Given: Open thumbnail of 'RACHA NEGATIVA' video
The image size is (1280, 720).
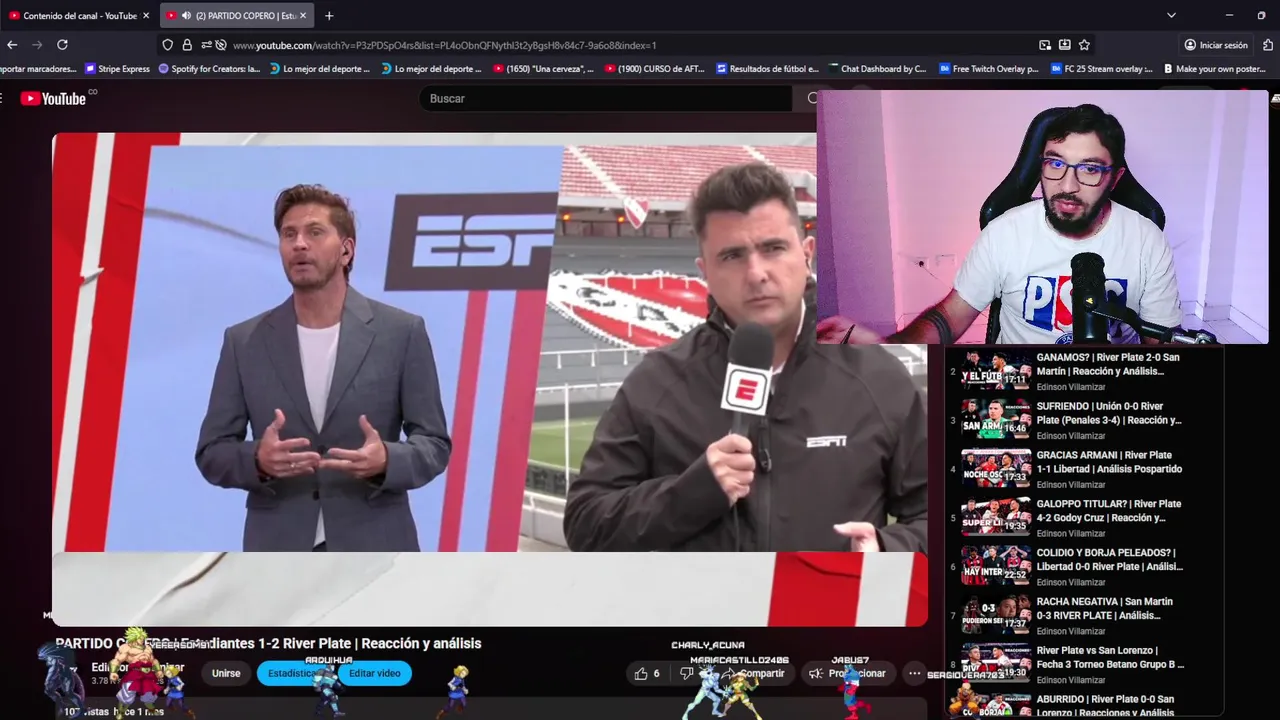Looking at the screenshot, I should pos(996,614).
